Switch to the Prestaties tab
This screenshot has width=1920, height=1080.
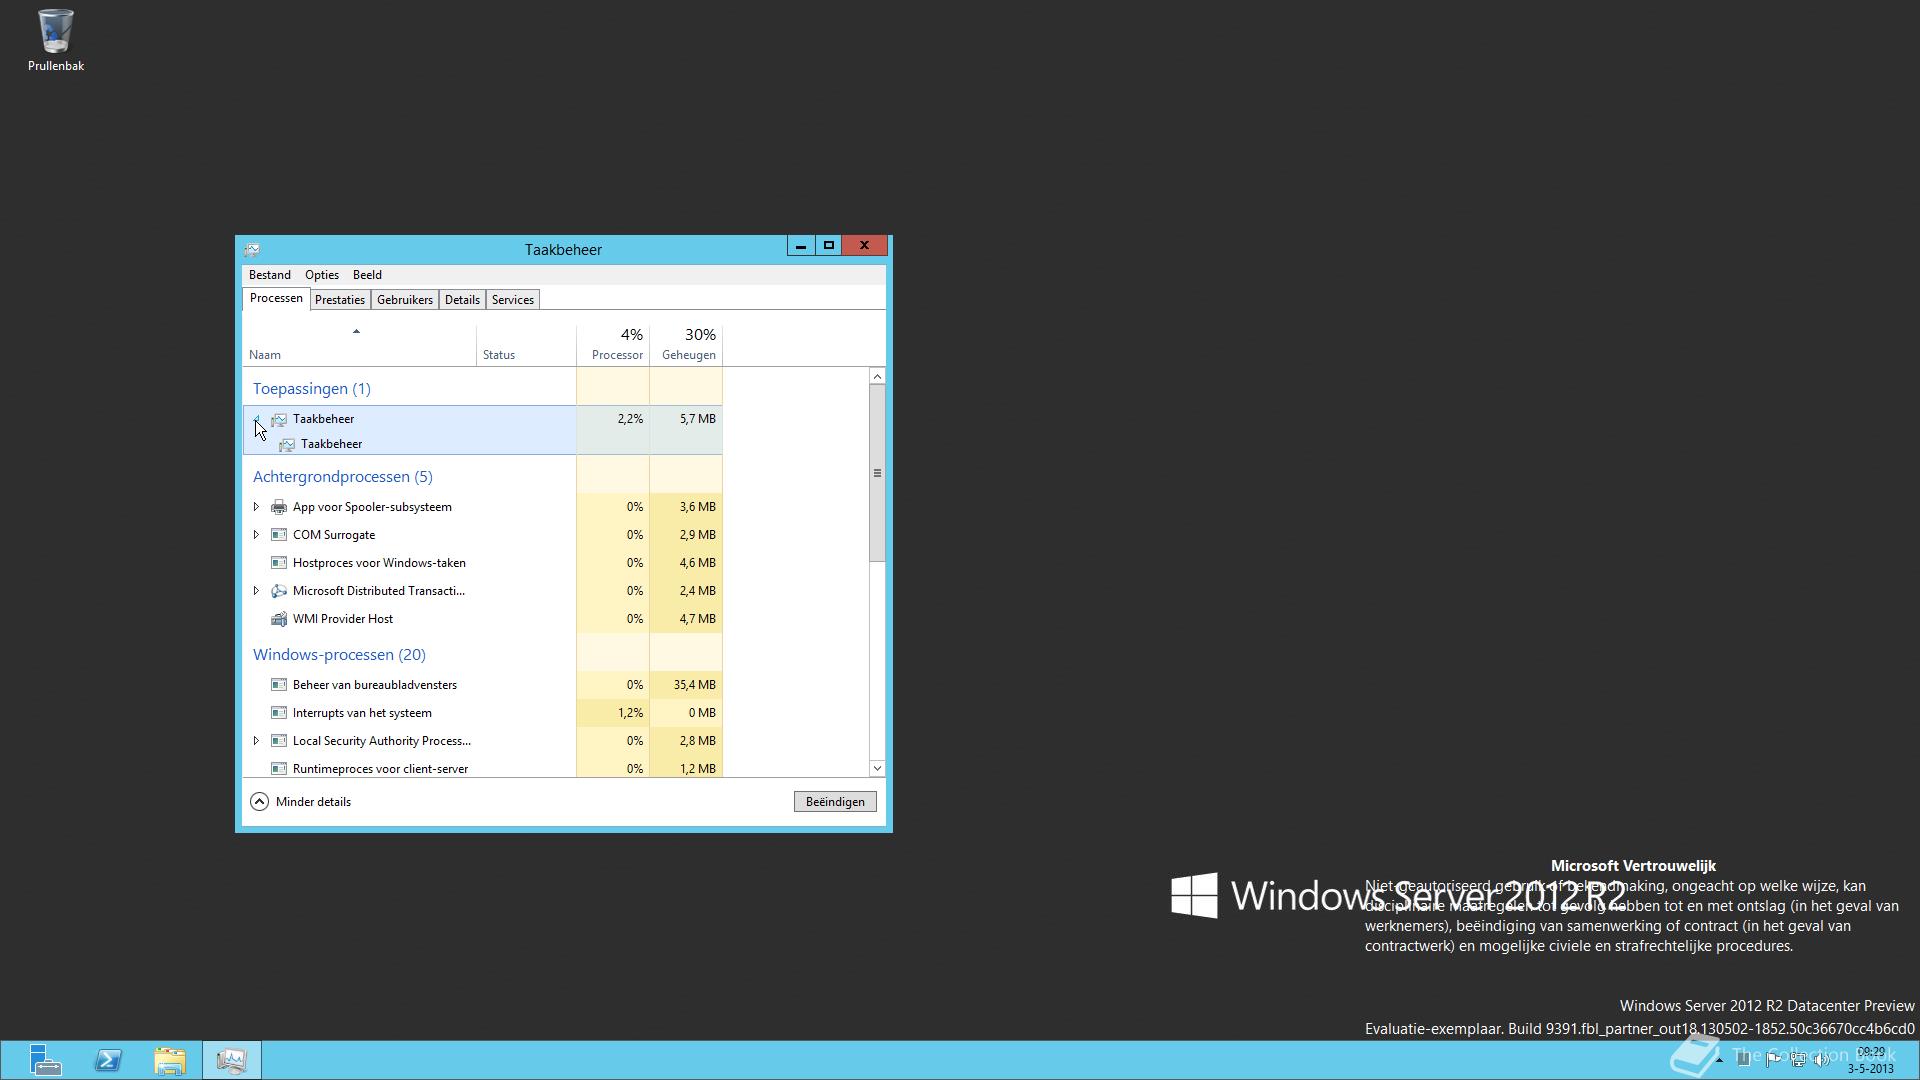(340, 300)
